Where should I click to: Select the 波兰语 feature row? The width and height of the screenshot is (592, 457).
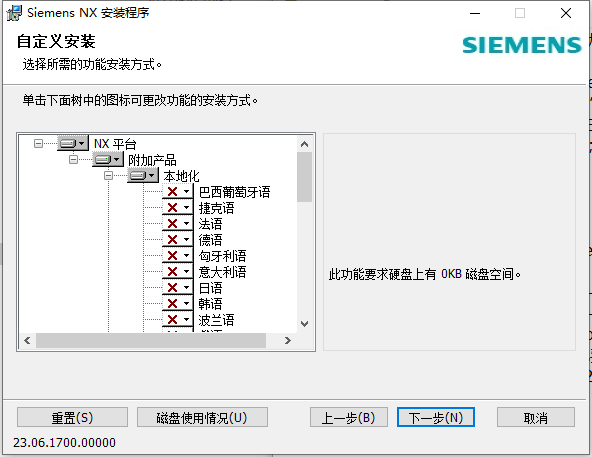pyautogui.click(x=216, y=320)
